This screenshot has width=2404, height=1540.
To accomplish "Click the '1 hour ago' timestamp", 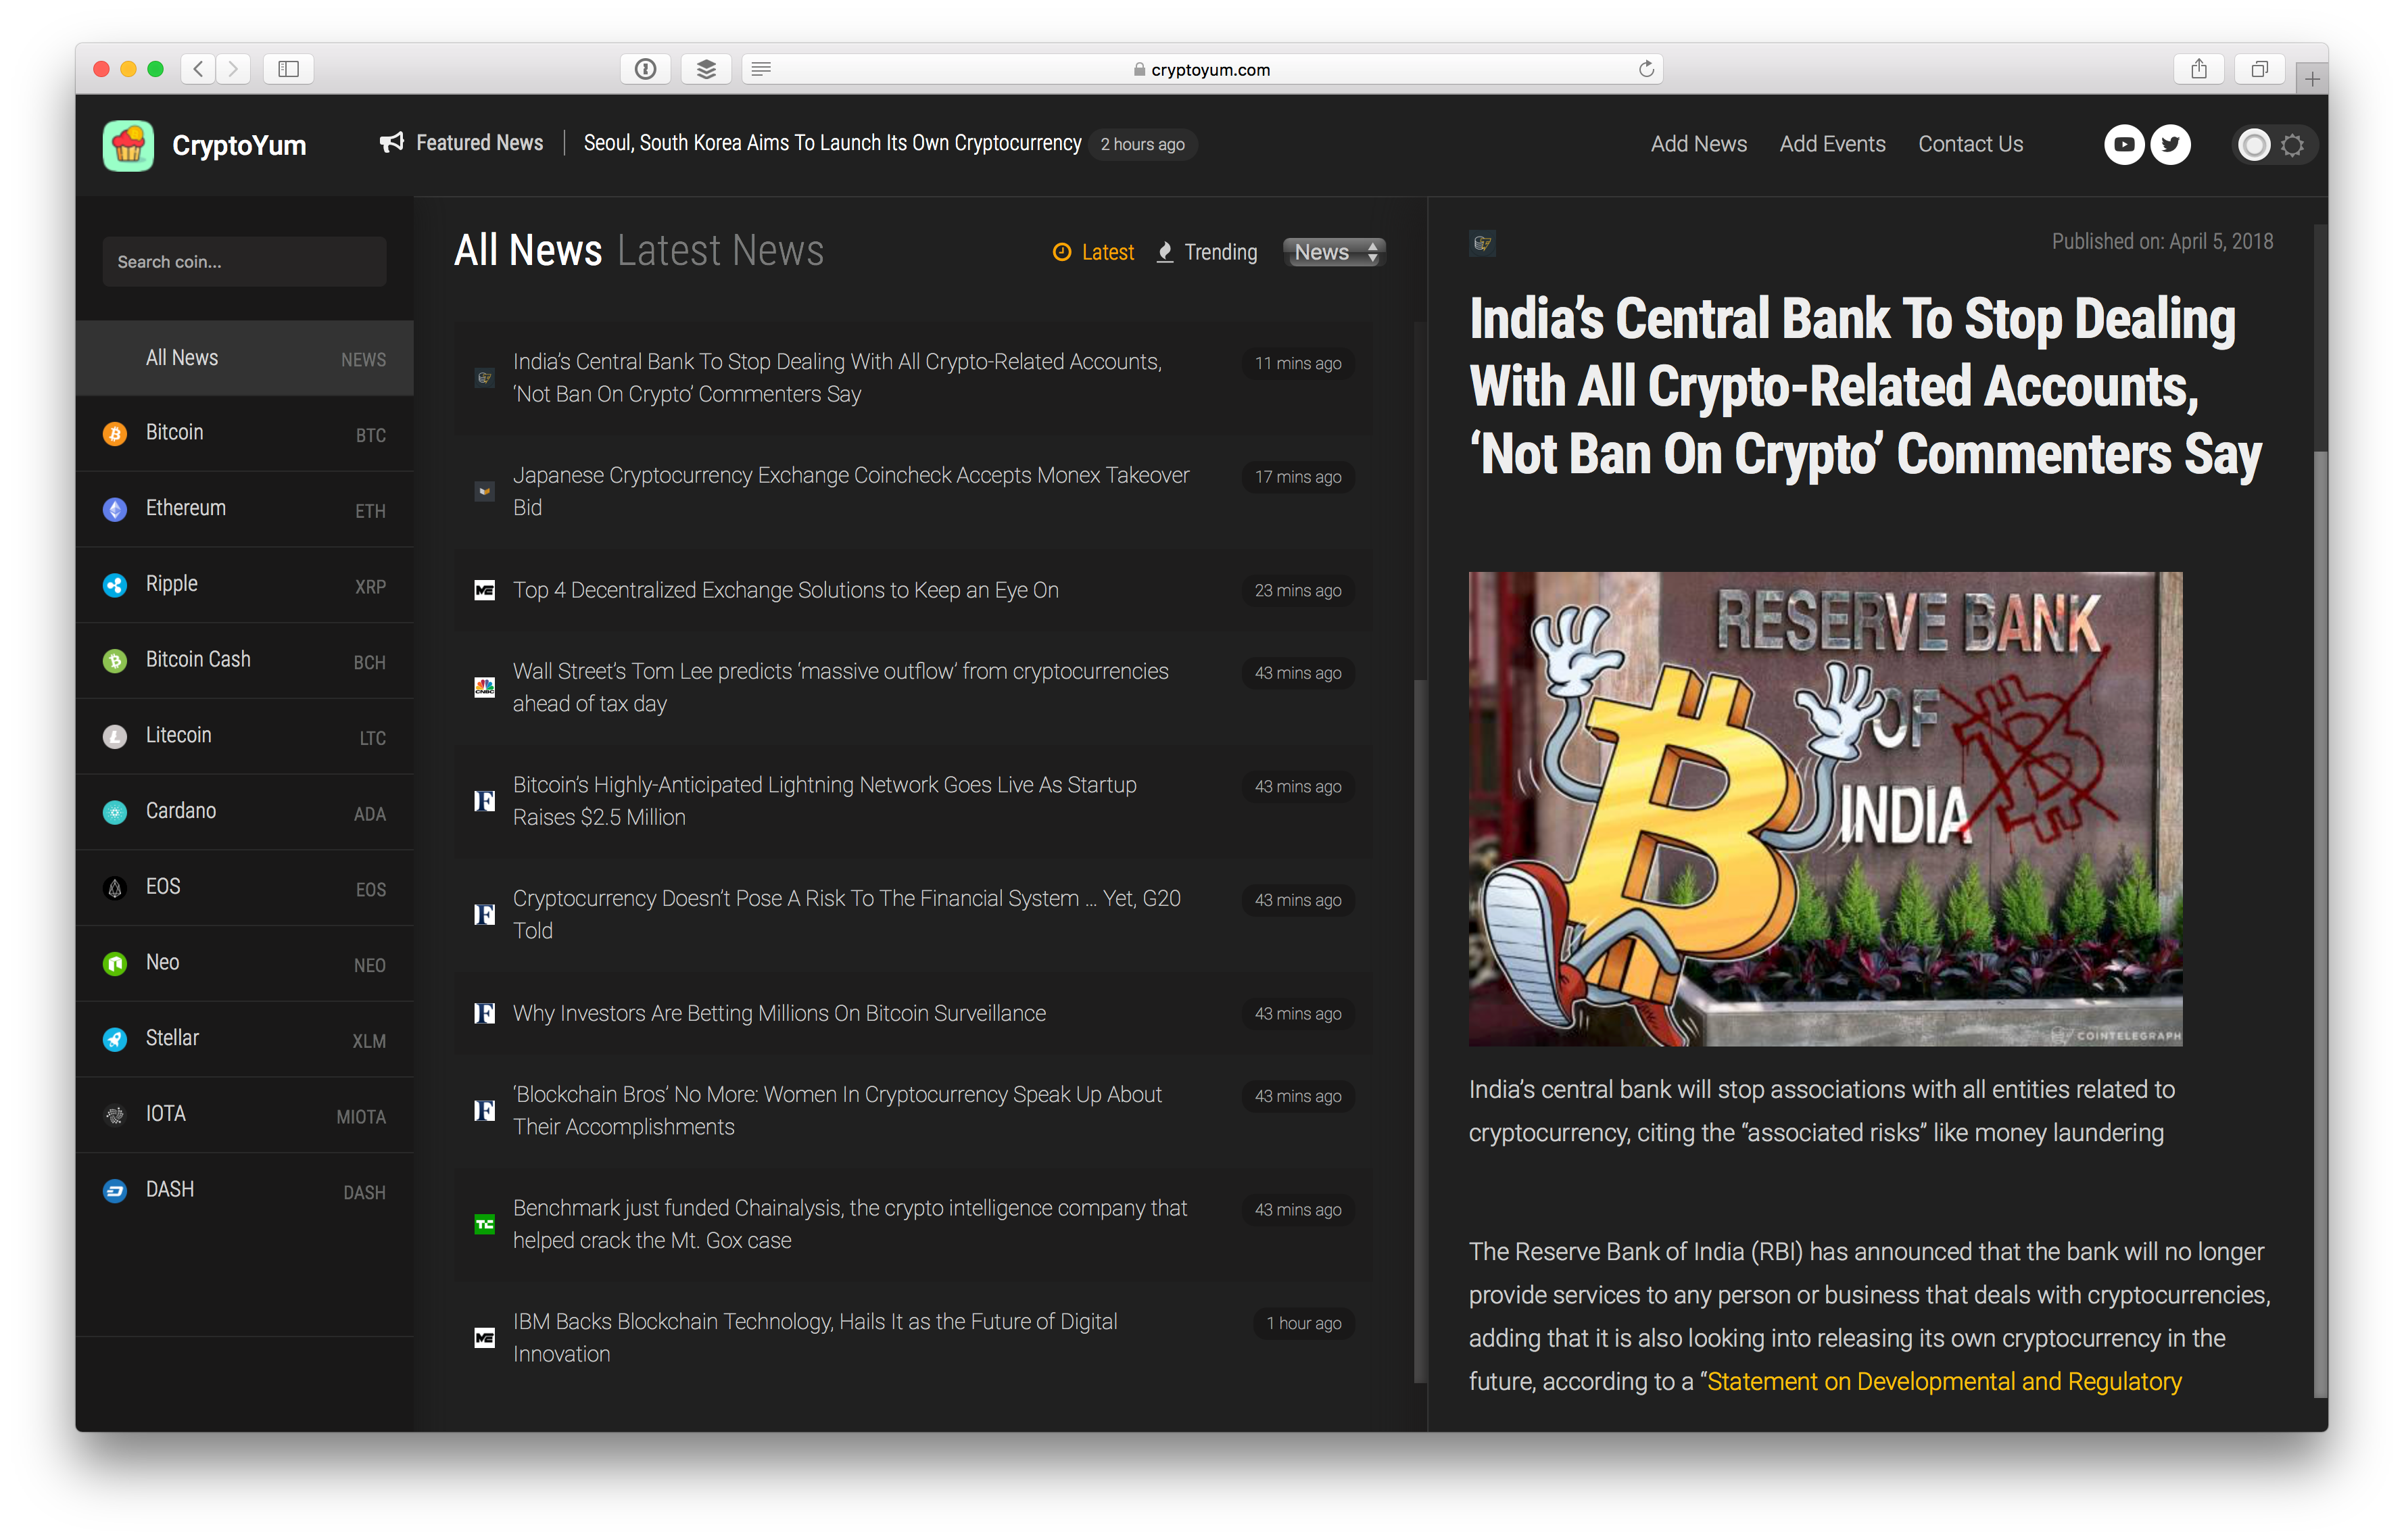I will (1303, 1323).
